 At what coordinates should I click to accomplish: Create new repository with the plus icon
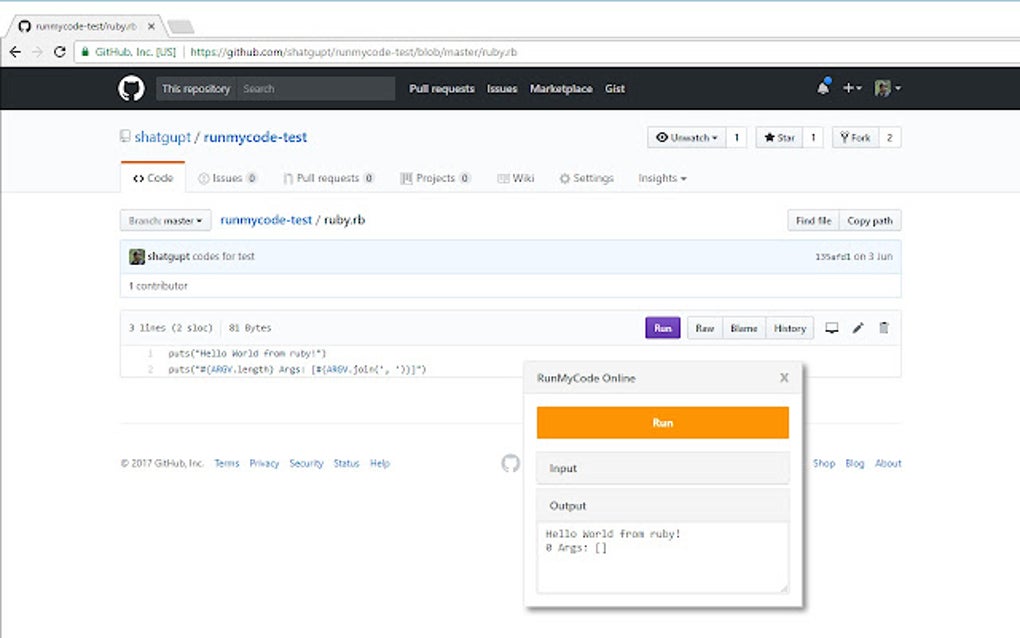[849, 88]
